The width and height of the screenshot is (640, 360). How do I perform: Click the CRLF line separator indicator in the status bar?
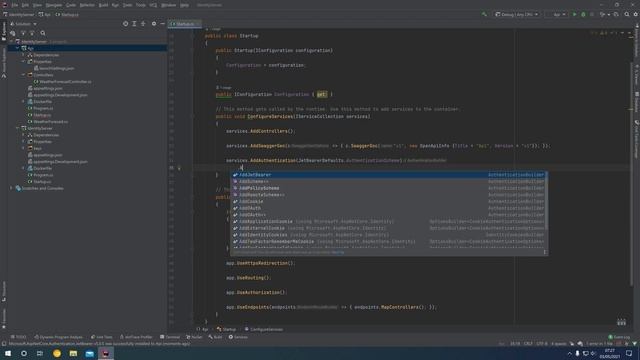(528, 344)
